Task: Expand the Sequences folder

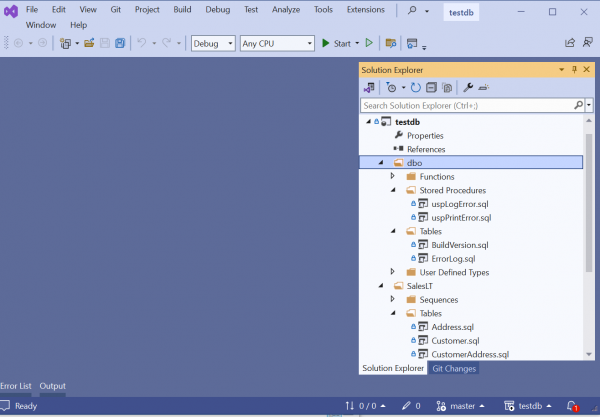Action: [393, 299]
